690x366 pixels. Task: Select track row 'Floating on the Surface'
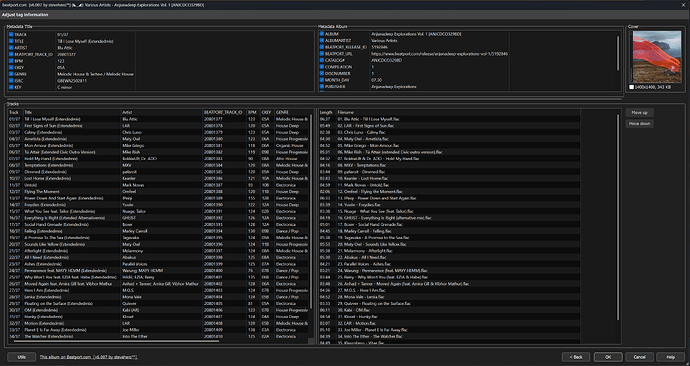tap(158, 304)
